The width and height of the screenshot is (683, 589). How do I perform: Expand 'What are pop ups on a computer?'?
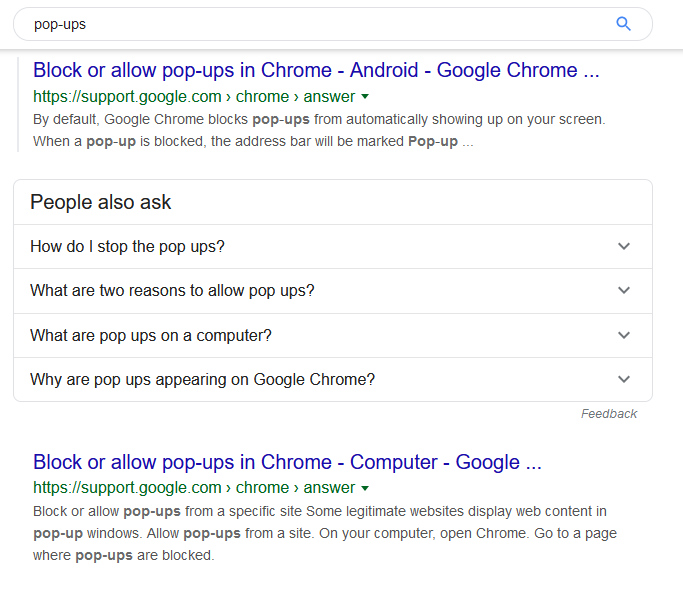pos(151,335)
